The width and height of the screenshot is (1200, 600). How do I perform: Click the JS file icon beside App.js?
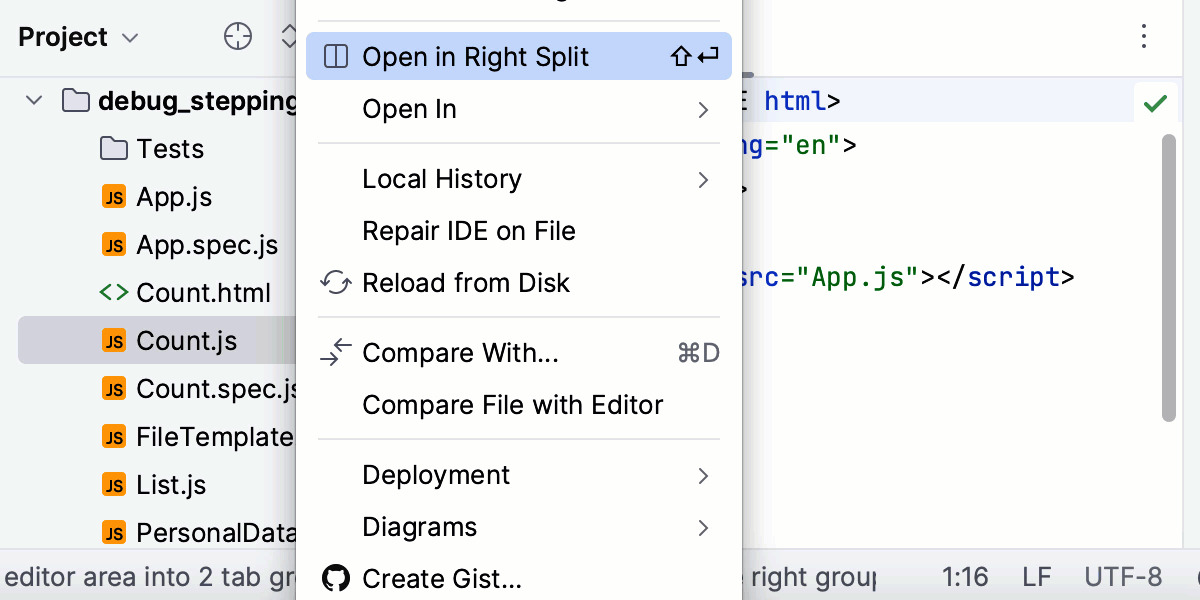114,196
